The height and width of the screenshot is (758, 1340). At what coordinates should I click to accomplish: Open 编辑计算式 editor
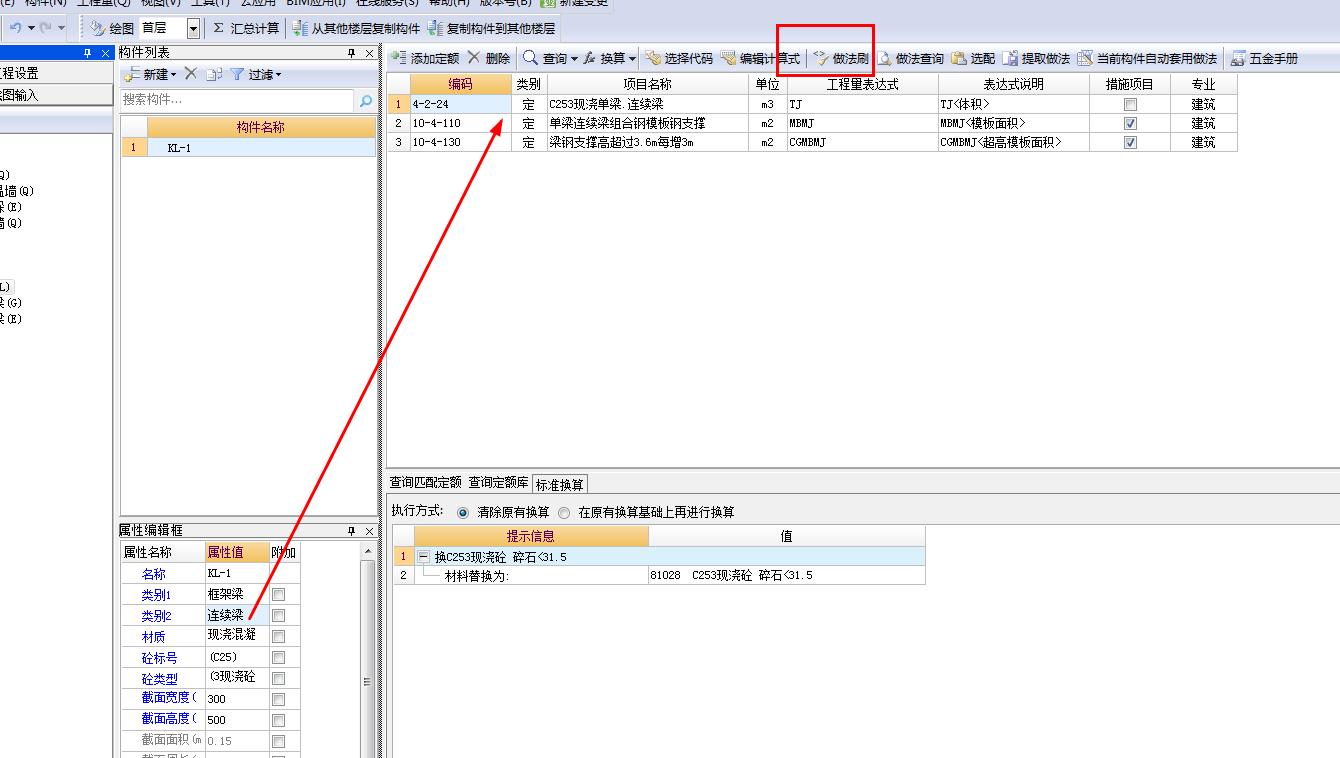point(761,58)
